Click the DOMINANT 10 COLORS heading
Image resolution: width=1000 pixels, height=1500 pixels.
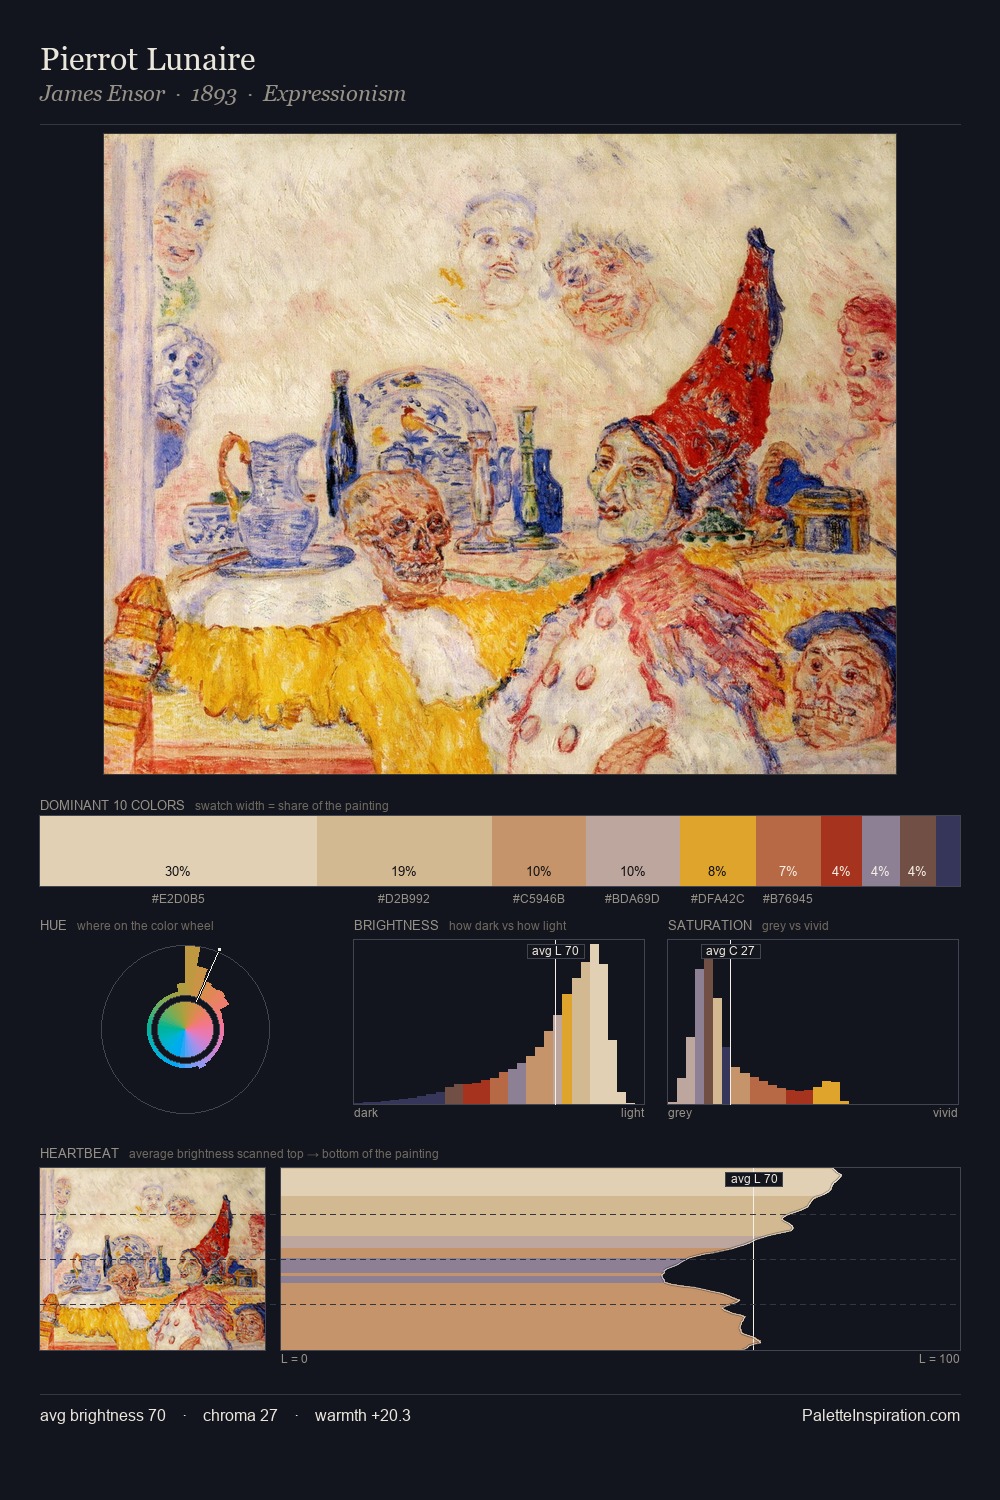point(112,805)
